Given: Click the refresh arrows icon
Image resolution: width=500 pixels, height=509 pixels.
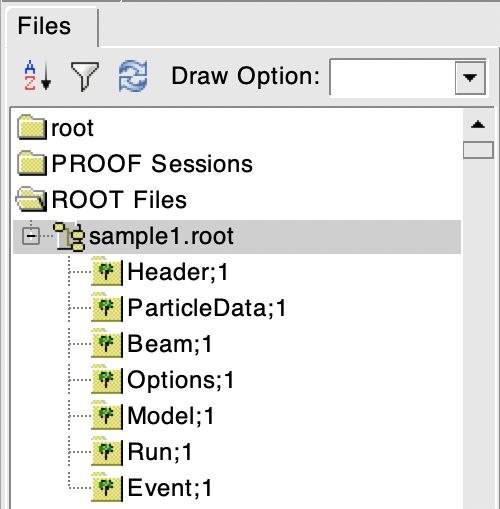Looking at the screenshot, I should pos(133,76).
